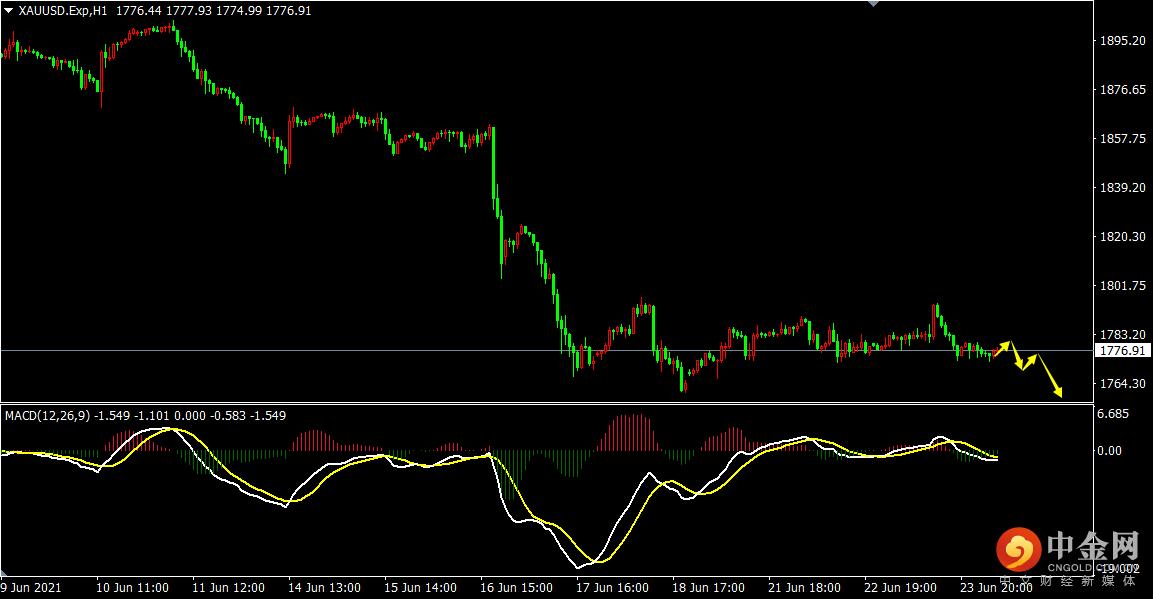Screen dimensions: 1153x599
Task: Click the 15 Jun 14:00 time label
Action: 421,588
